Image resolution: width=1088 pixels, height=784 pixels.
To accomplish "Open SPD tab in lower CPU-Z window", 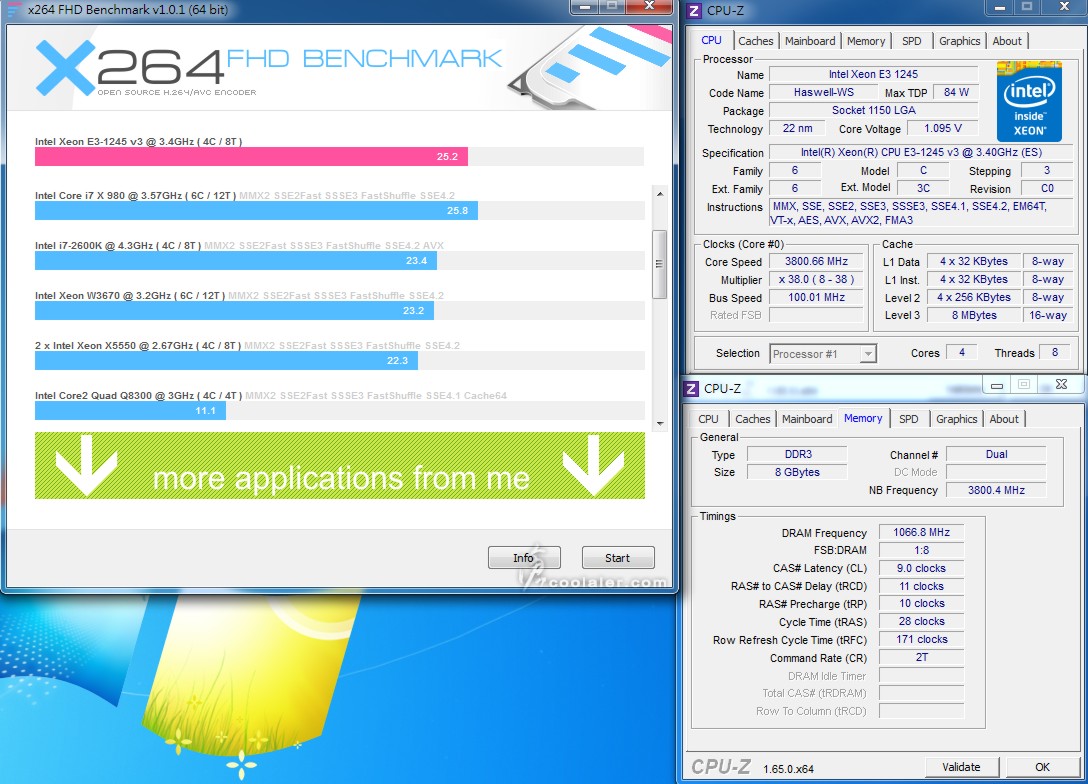I will pos(908,419).
